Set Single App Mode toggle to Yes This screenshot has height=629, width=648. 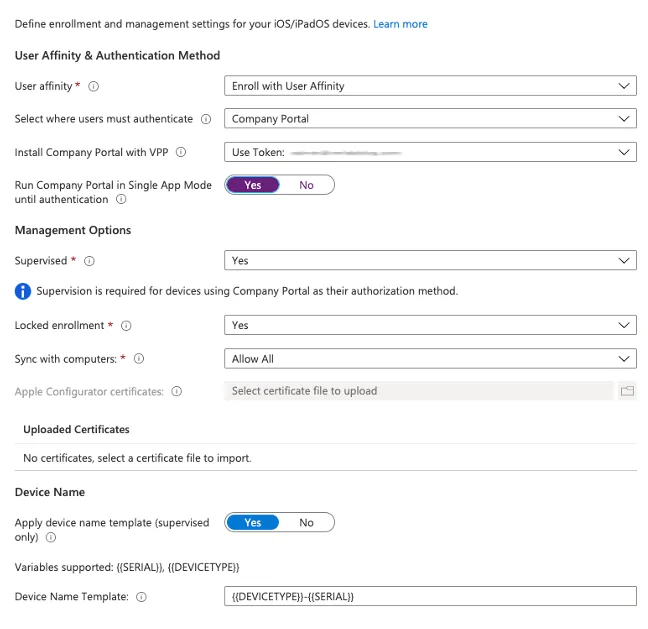[x=253, y=185]
